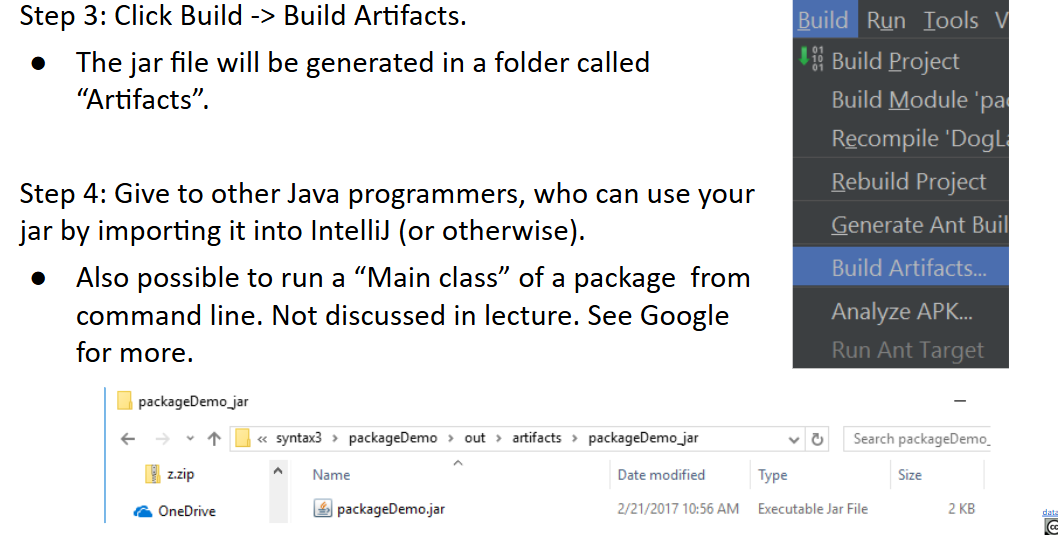Viewport: 1058px width, 535px height.
Task: Select Generate Ant Build entry
Action: coord(920,225)
